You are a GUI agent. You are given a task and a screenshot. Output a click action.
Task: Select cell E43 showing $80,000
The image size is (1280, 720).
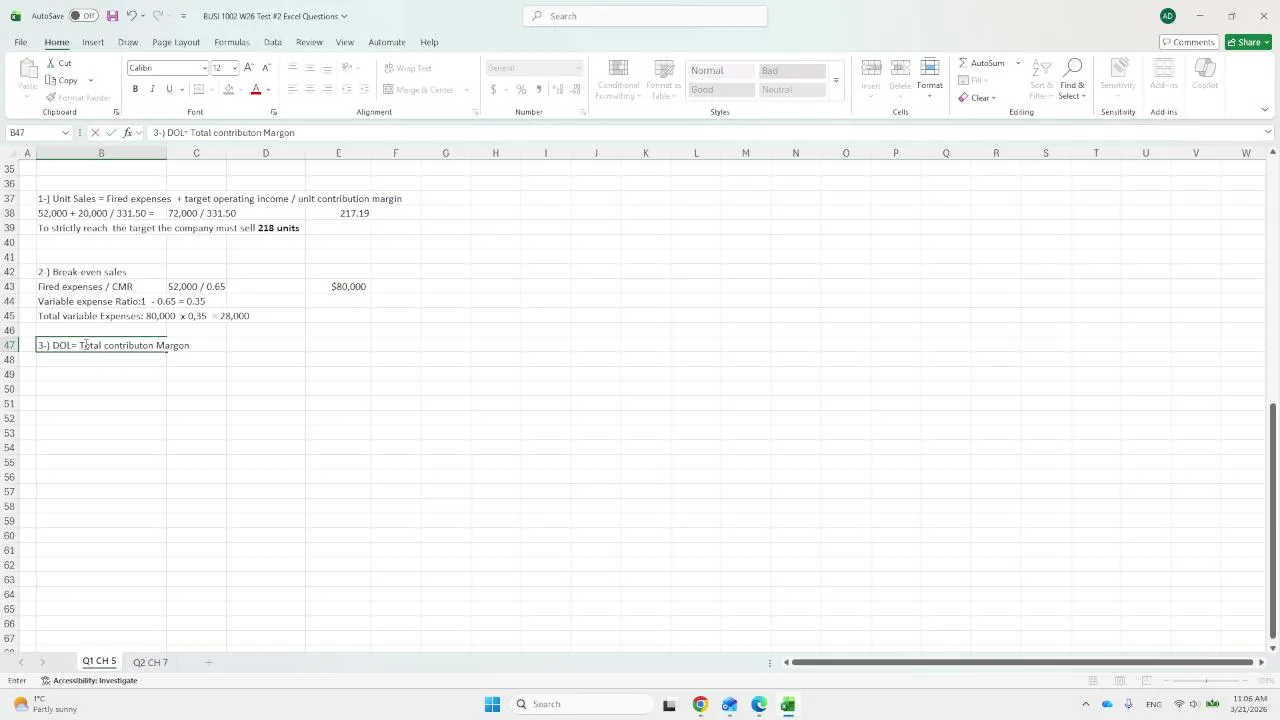point(338,287)
